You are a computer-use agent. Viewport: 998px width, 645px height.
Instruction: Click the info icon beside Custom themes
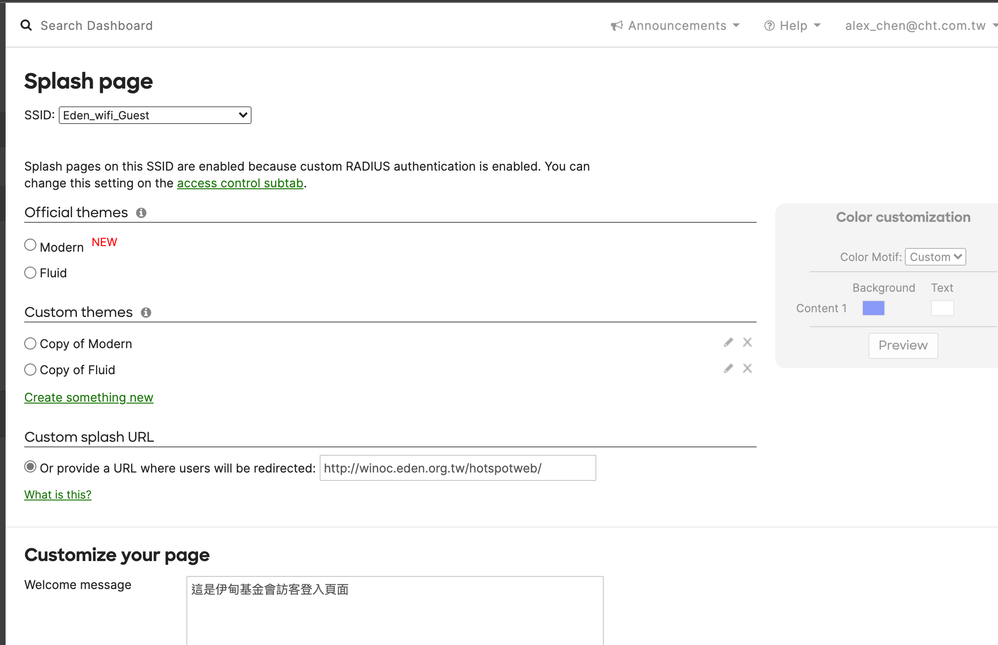146,312
